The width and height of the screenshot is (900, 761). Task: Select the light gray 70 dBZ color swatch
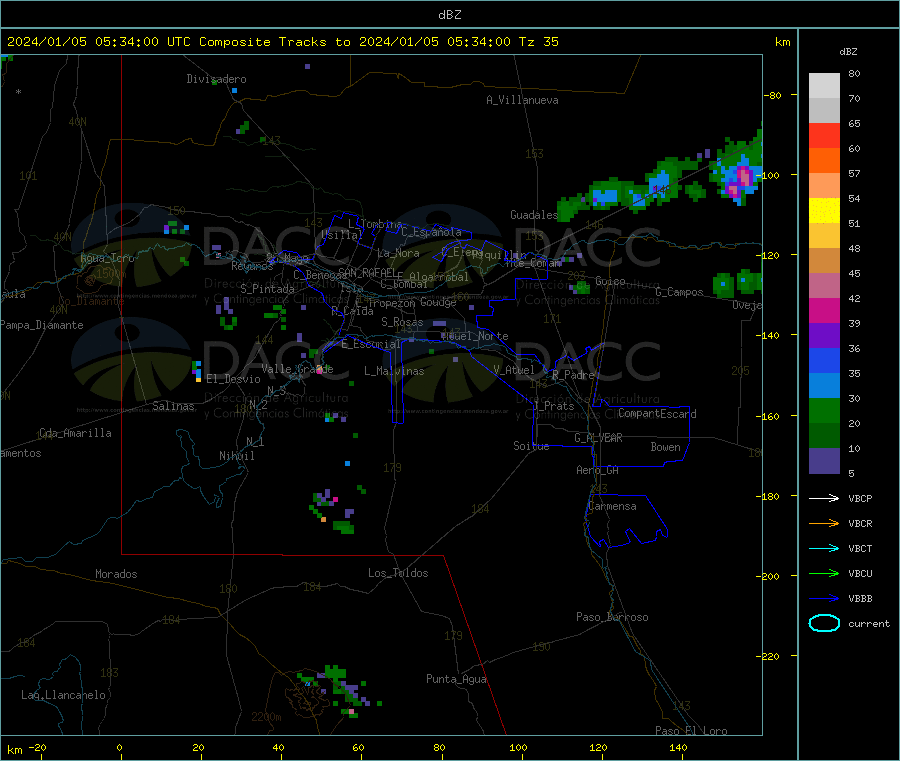[x=824, y=86]
